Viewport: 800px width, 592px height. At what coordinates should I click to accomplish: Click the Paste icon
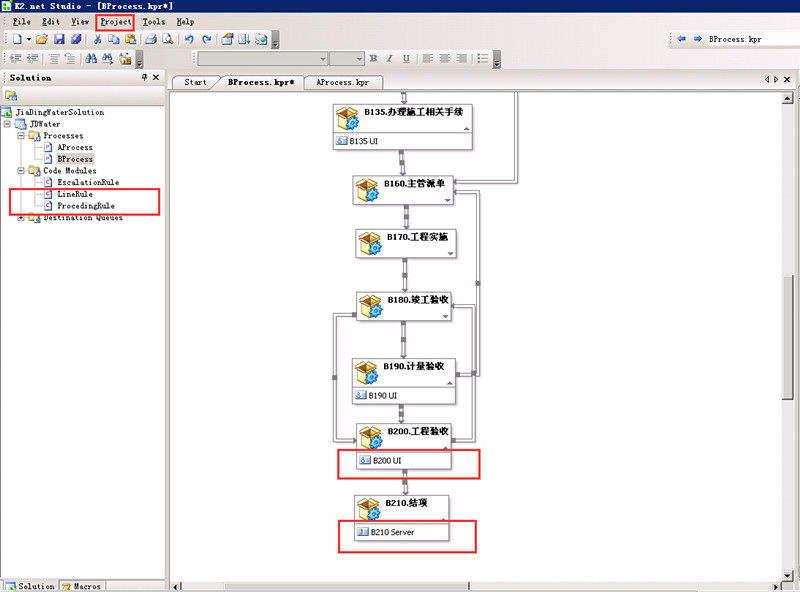pyautogui.click(x=131, y=39)
